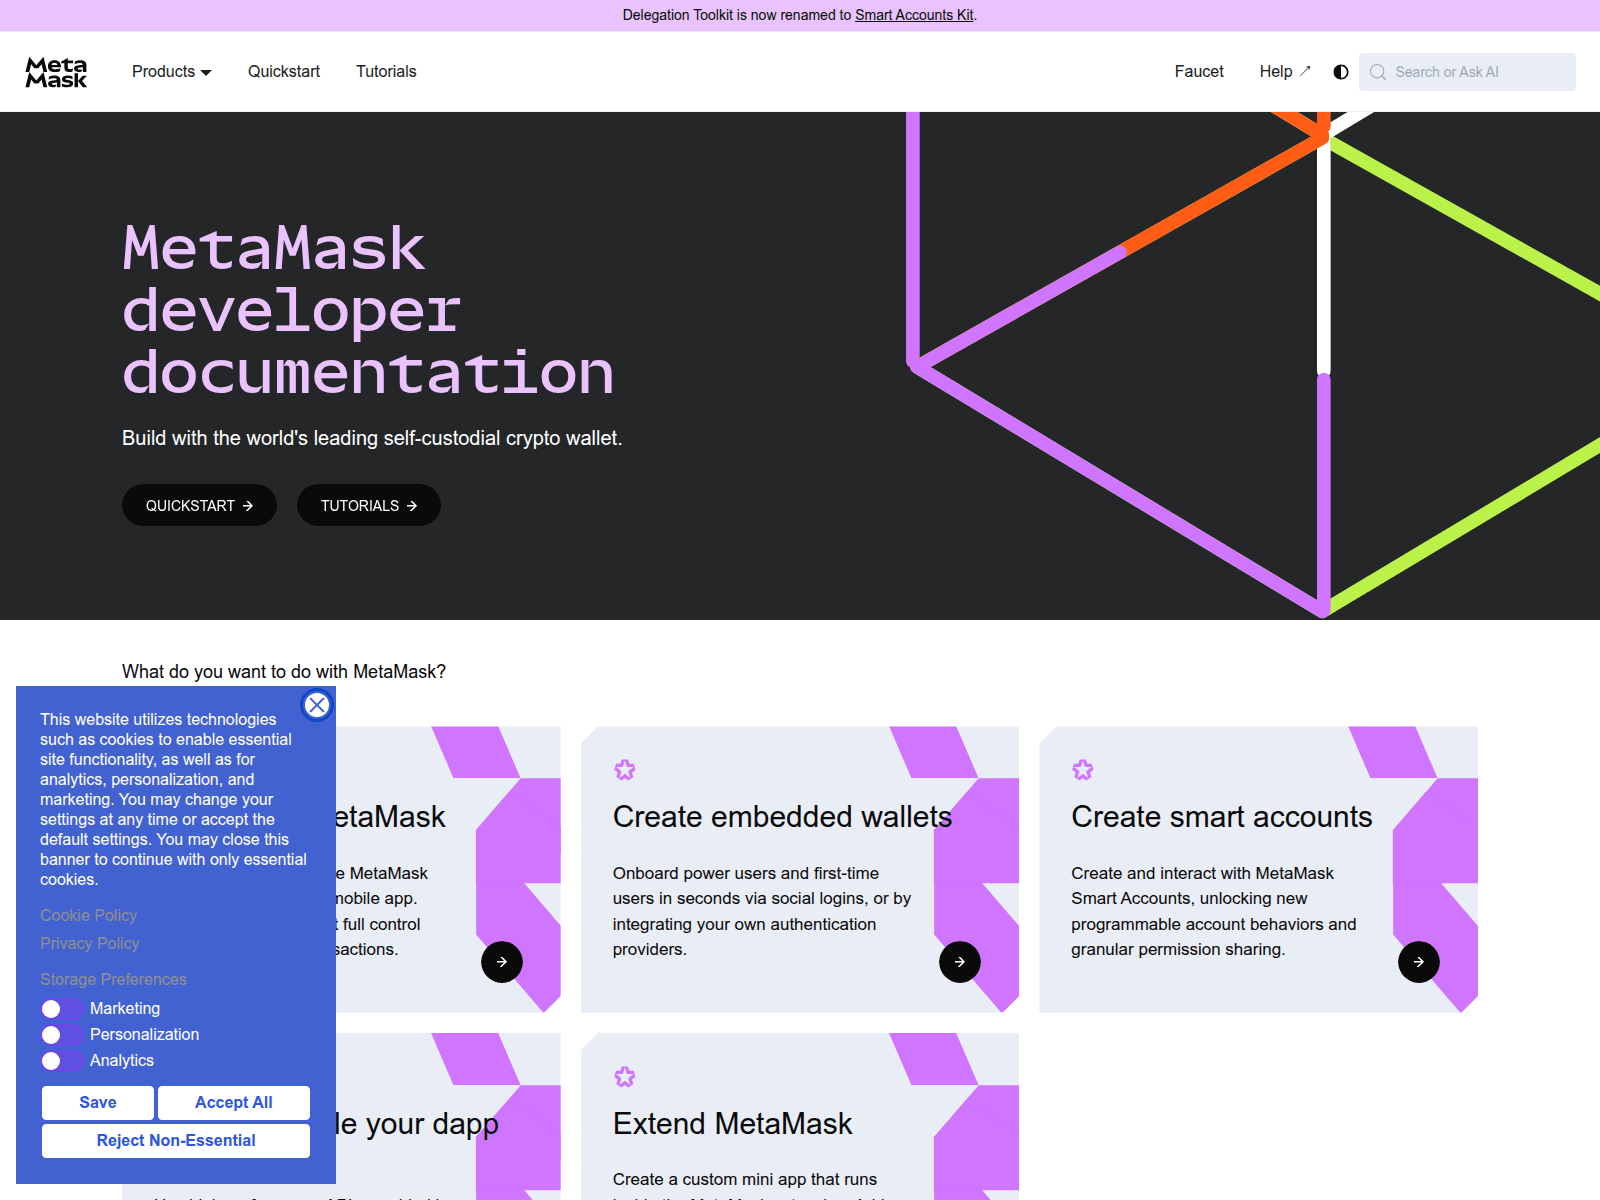1600x1200 pixels.
Task: Click flower icon on Create smart accounts card
Action: (x=1083, y=770)
